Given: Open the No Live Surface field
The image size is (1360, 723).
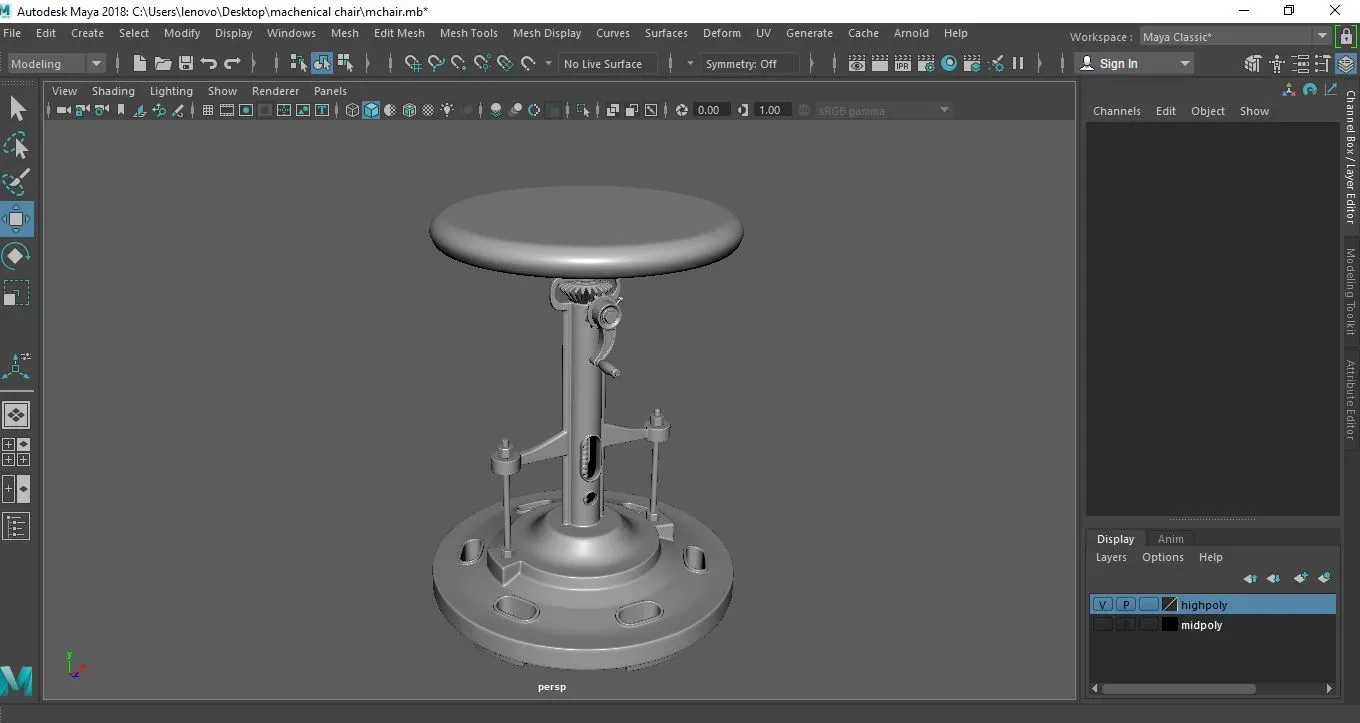Looking at the screenshot, I should coord(608,63).
